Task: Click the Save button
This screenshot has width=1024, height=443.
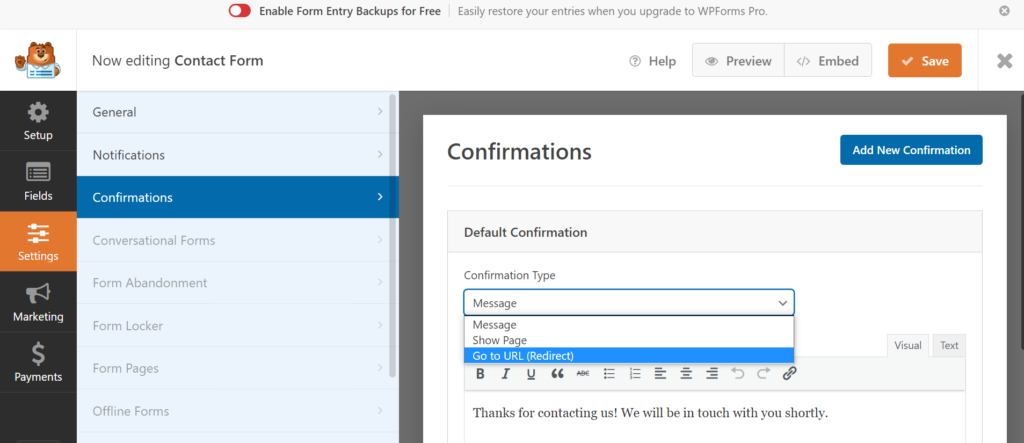Action: click(925, 61)
